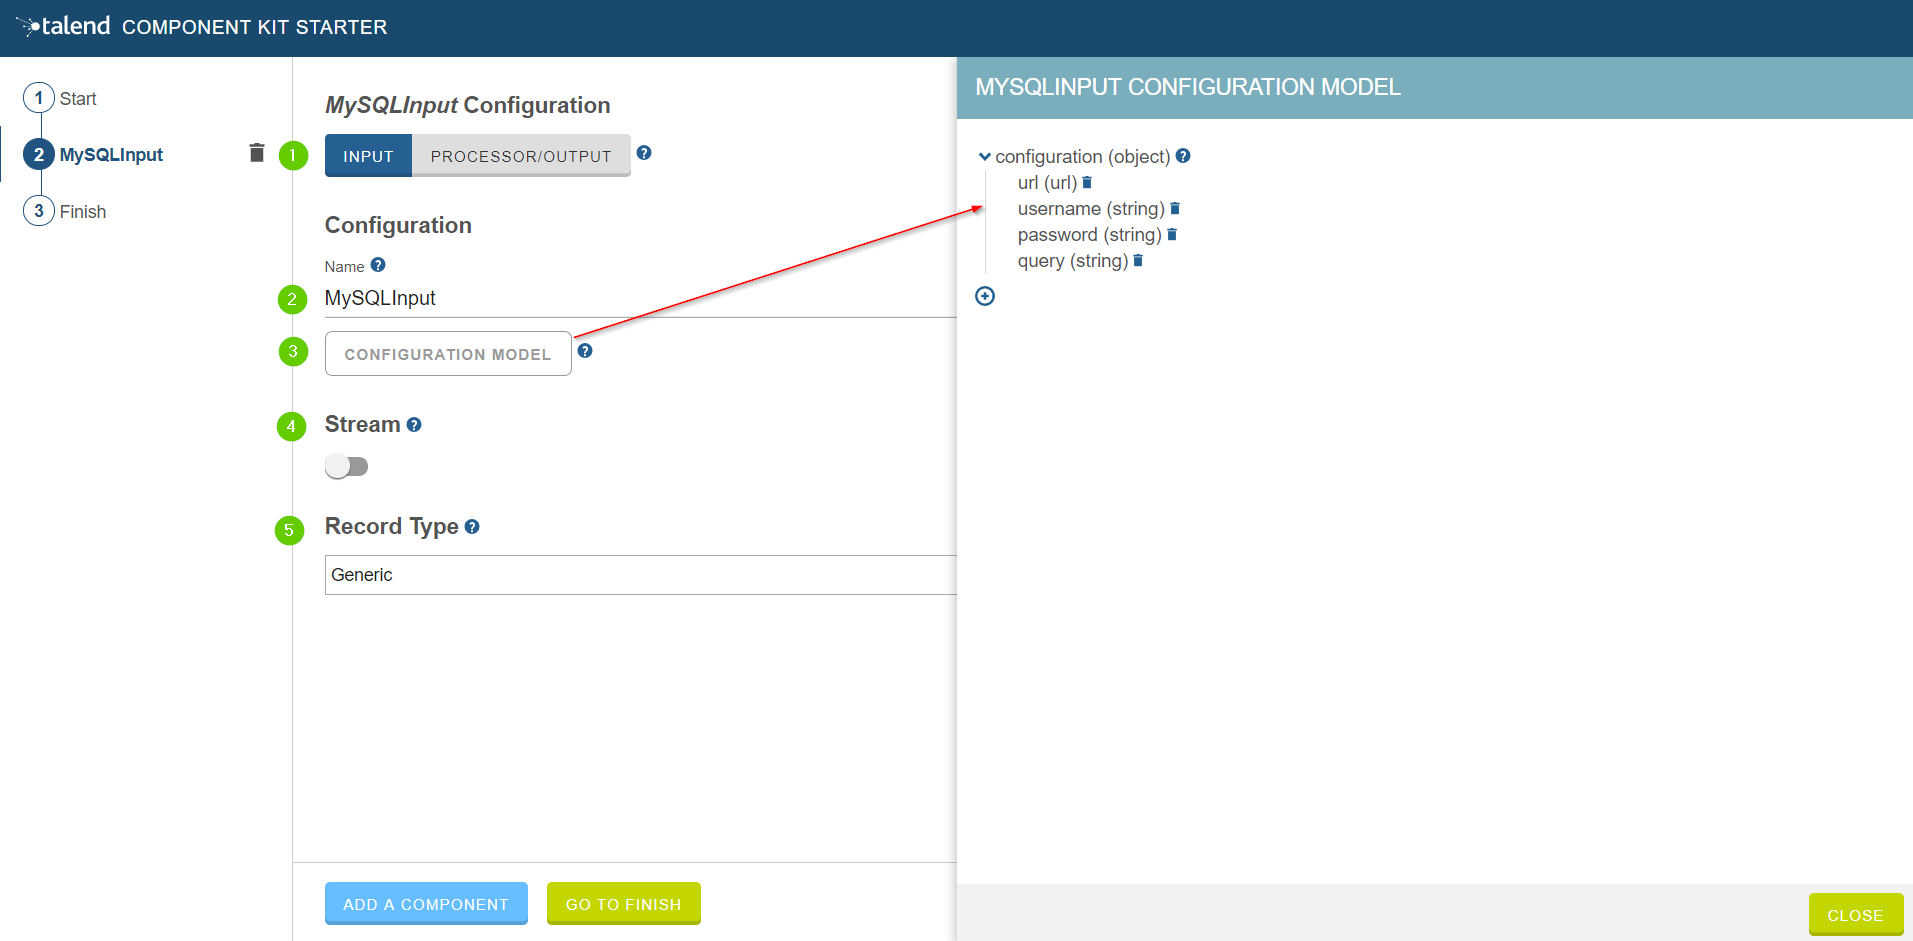The image size is (1913, 941).
Task: Remove the username (string) field
Action: click(x=1175, y=209)
